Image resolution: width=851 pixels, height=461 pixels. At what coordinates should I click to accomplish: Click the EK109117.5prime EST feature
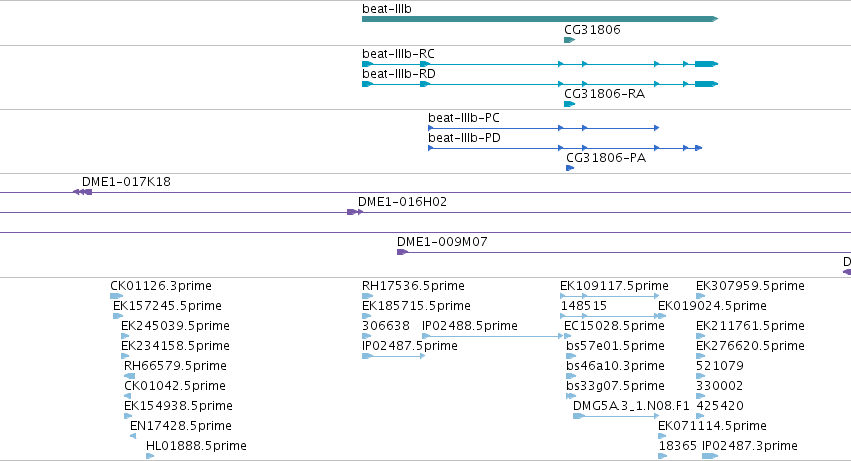point(609,296)
